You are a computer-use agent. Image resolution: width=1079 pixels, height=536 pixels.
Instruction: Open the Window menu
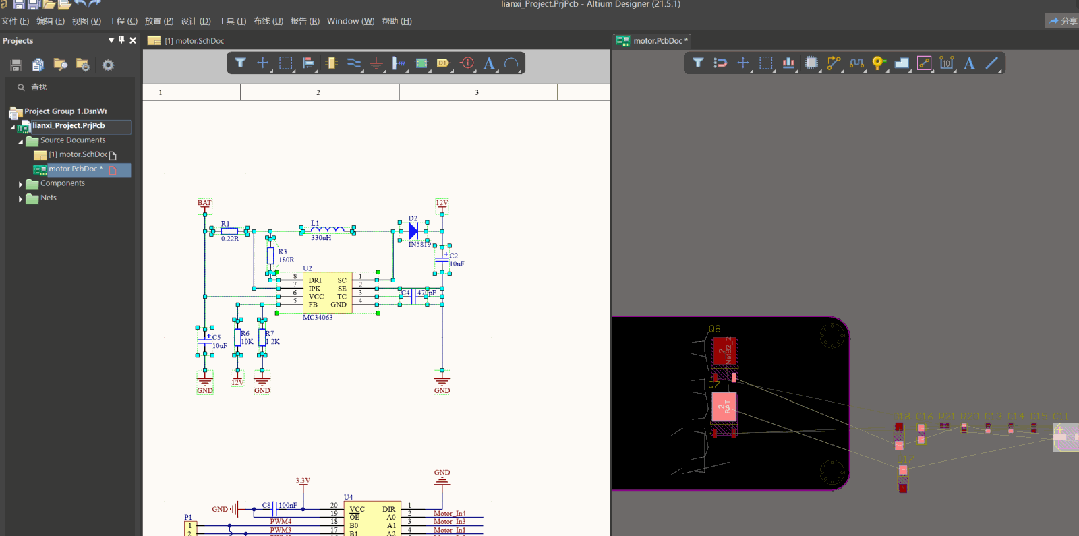350,21
